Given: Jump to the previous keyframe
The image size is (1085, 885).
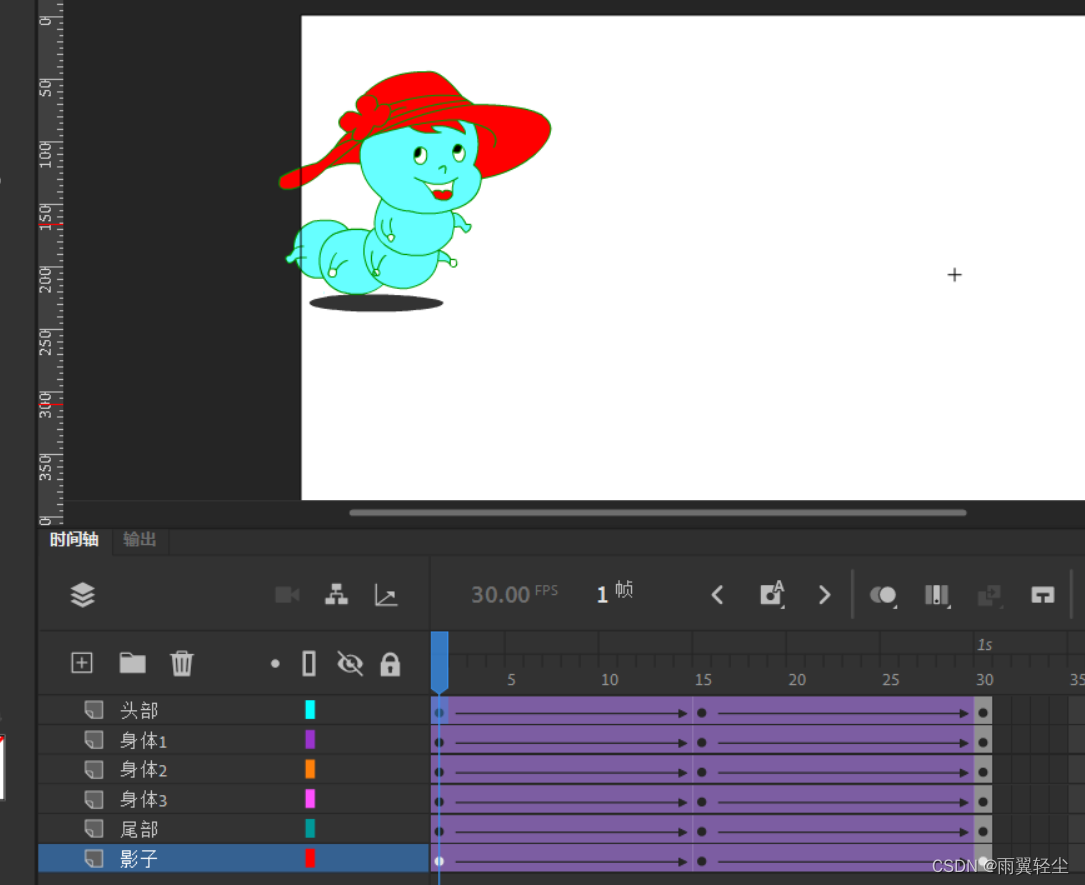Looking at the screenshot, I should pos(717,595).
